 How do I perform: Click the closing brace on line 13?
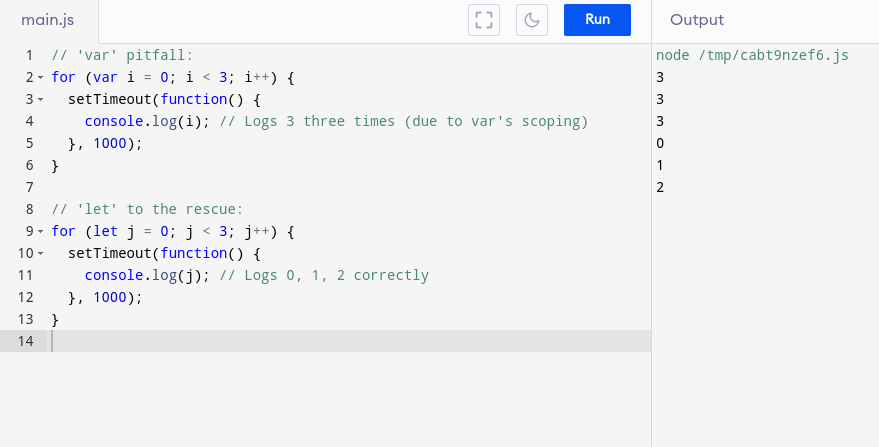[55, 320]
